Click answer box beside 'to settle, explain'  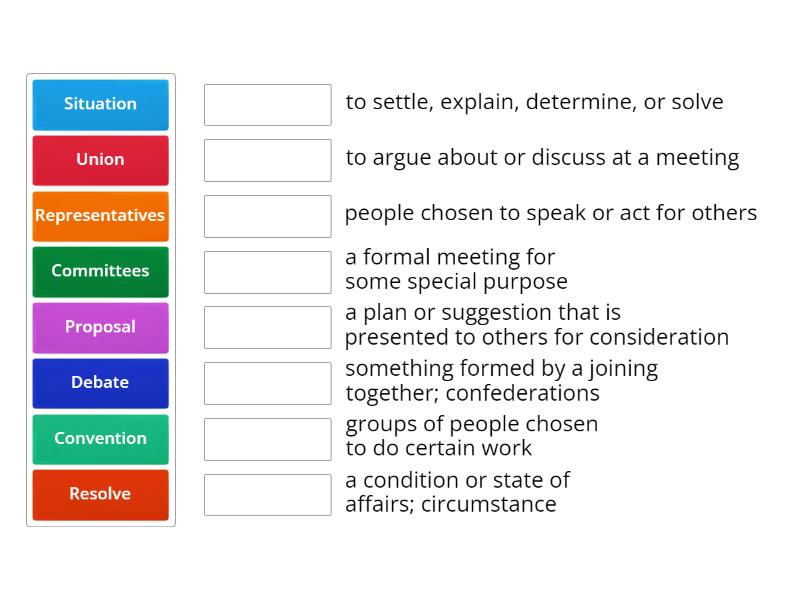pos(267,105)
